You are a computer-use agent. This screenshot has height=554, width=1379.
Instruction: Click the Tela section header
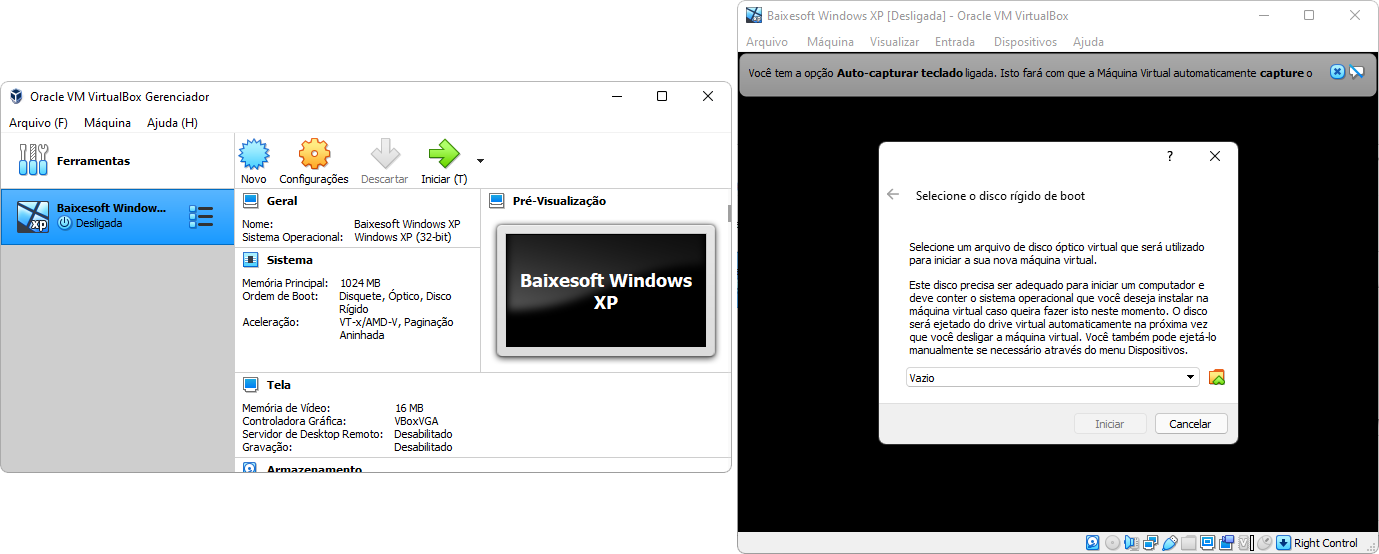click(279, 385)
